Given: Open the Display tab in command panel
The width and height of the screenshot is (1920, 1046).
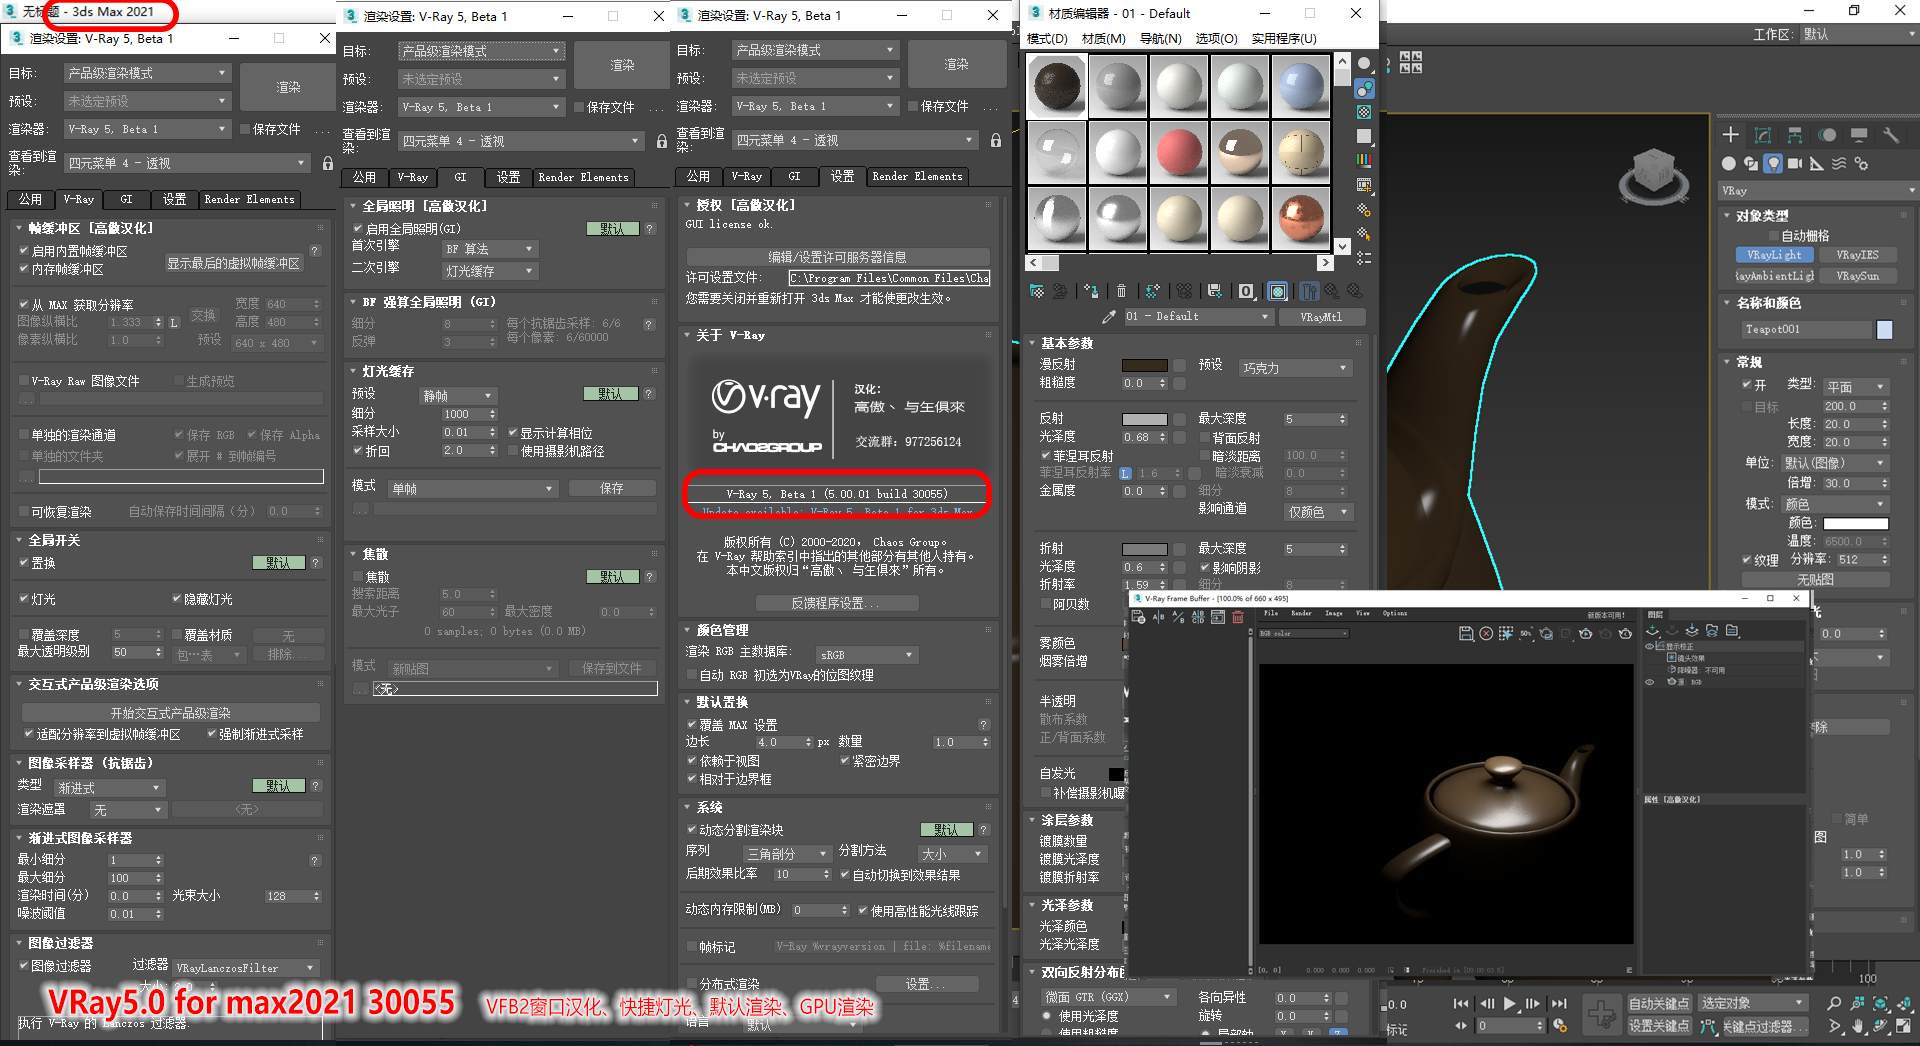Looking at the screenshot, I should [x=1859, y=135].
